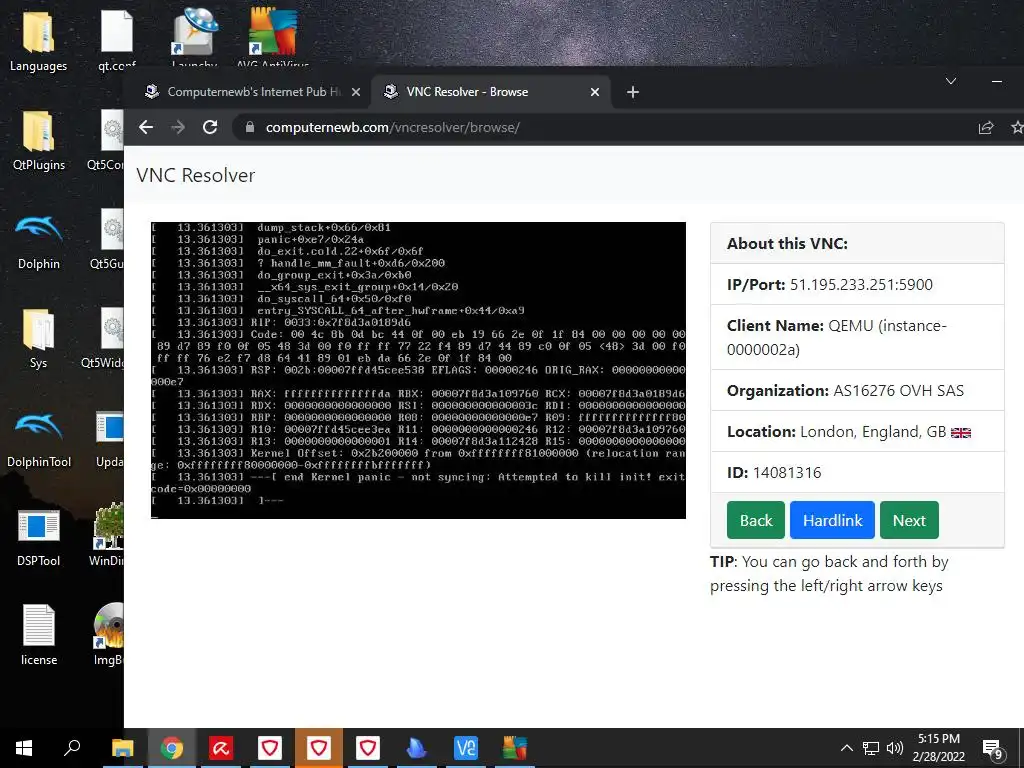Image resolution: width=1024 pixels, height=768 pixels.
Task: Click the share page icon in address bar
Action: point(985,127)
